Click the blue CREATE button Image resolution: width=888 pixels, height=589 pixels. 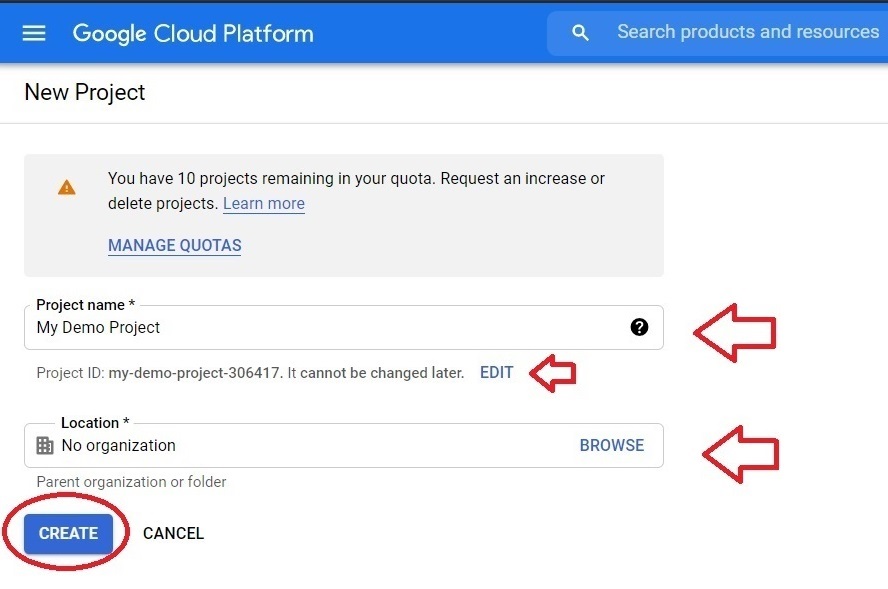point(69,533)
